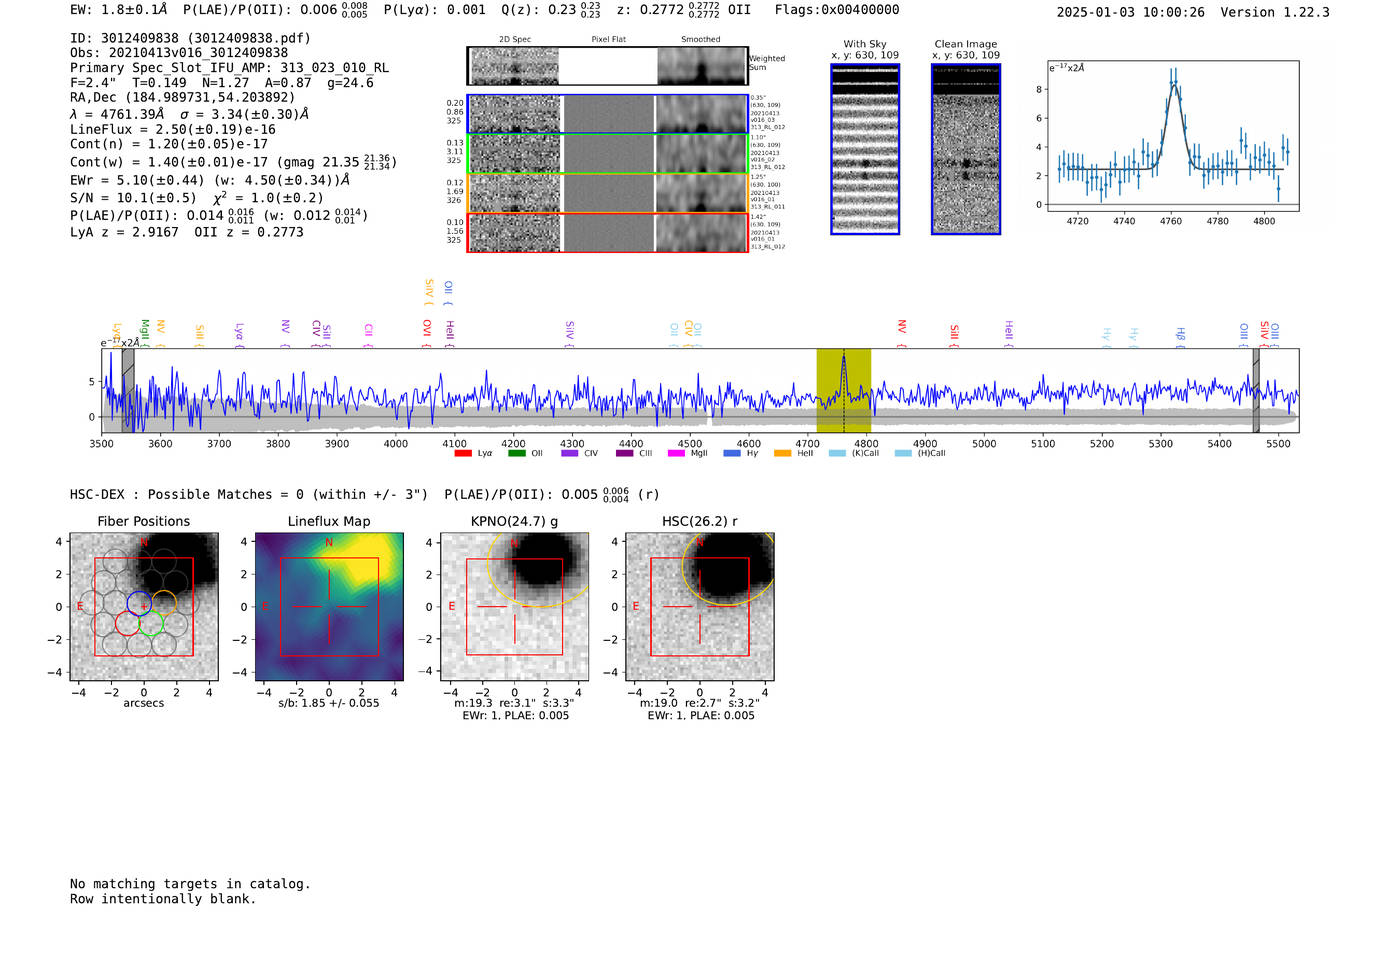The image size is (1400, 953).
Task: Click 'EW: 1.8±0.1Å' in the header
Action: click(119, 10)
